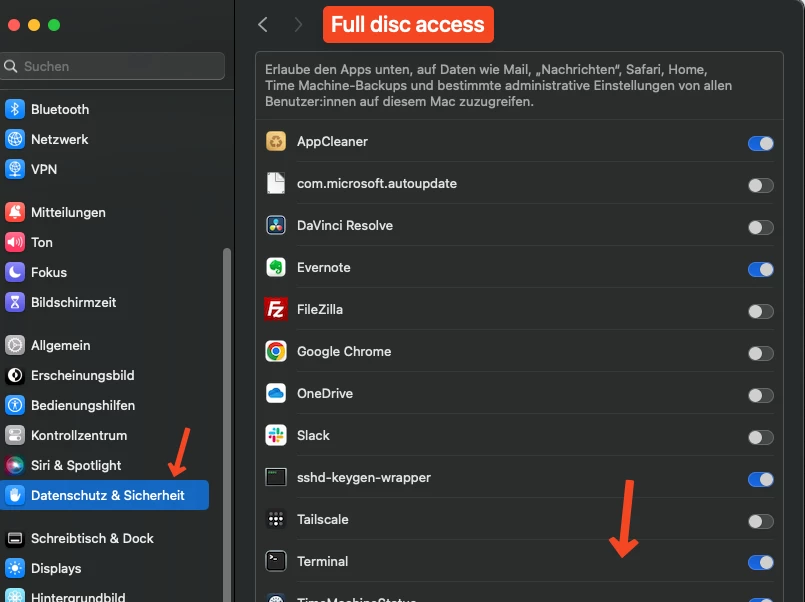Click the Displays sun icon
805x602 pixels.
[x=15, y=568]
